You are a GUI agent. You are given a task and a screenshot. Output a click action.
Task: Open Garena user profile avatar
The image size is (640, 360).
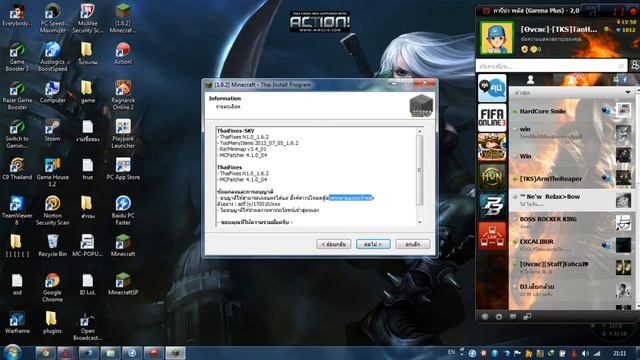click(x=497, y=38)
